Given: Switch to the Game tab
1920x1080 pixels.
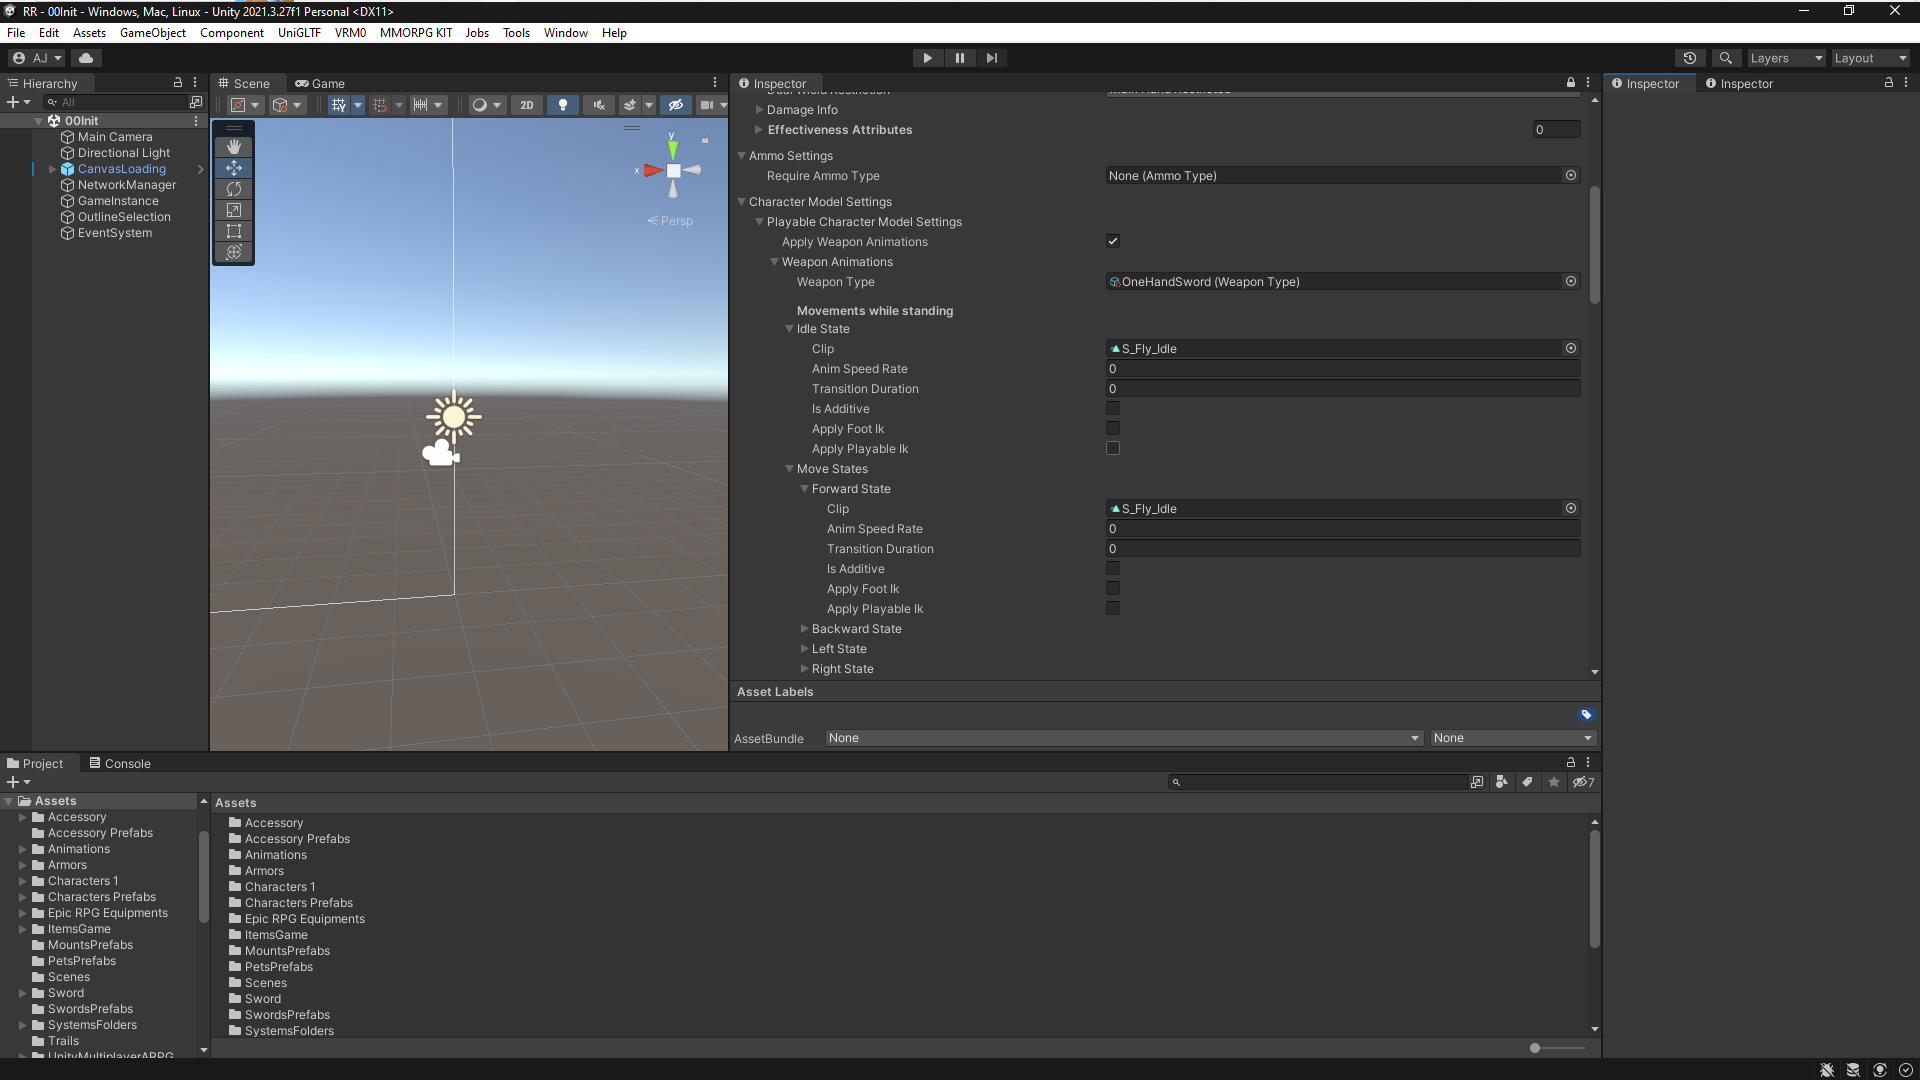Looking at the screenshot, I should pos(320,83).
